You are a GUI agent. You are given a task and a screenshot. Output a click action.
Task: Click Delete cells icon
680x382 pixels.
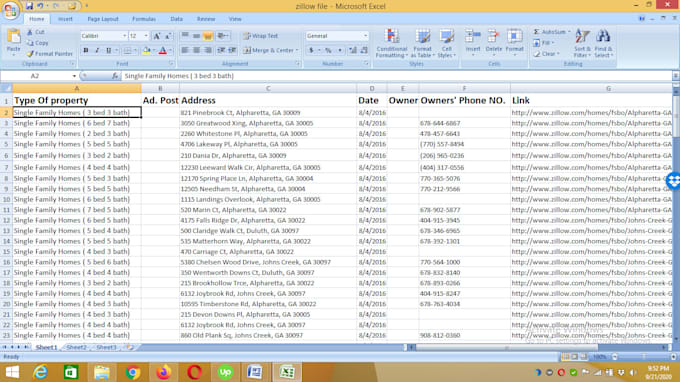click(494, 37)
